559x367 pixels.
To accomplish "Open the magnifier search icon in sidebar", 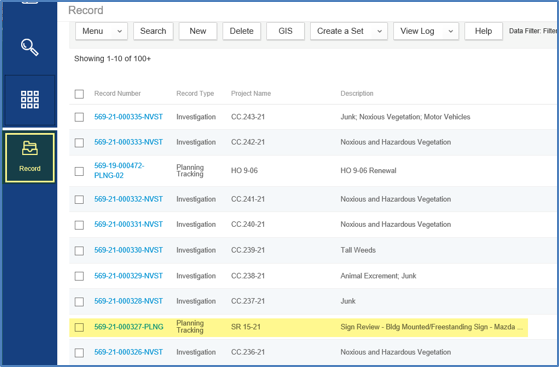I will tap(30, 47).
